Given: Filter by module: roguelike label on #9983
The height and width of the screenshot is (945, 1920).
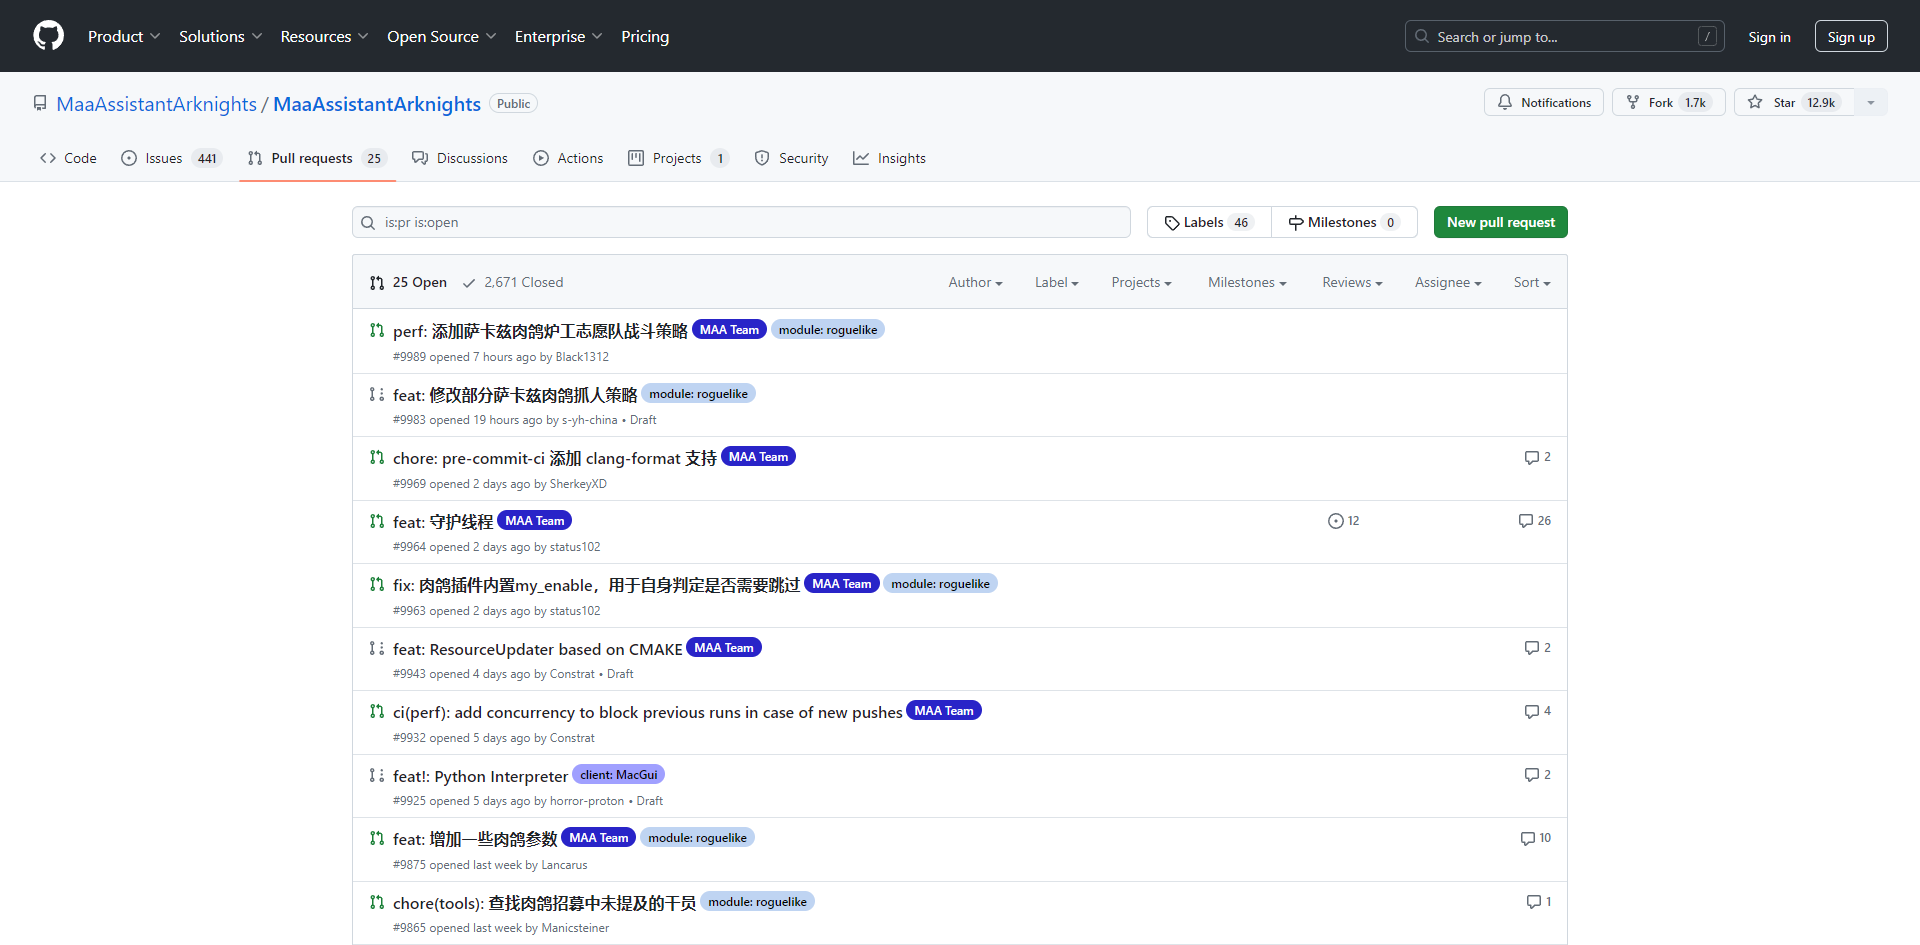Looking at the screenshot, I should (698, 394).
